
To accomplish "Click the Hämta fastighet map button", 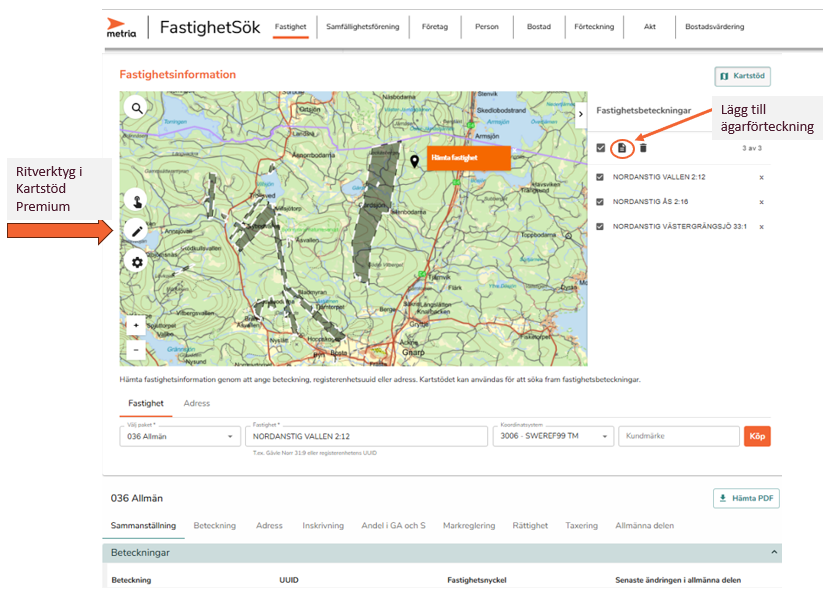I will (x=469, y=157).
